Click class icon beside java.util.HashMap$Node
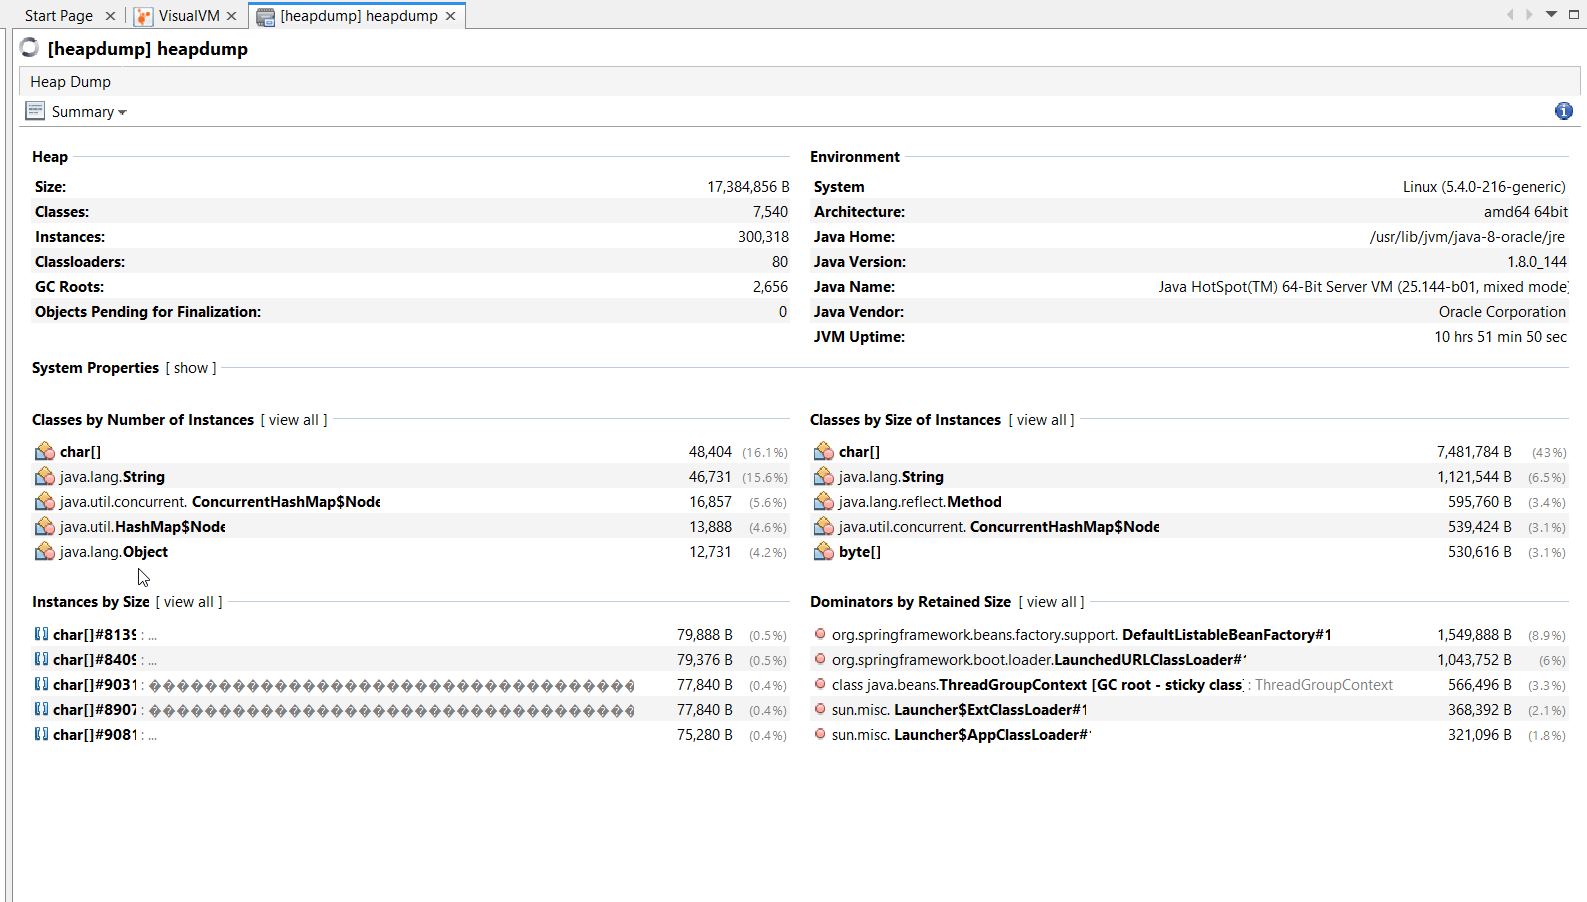This screenshot has height=902, width=1587. tap(45, 527)
